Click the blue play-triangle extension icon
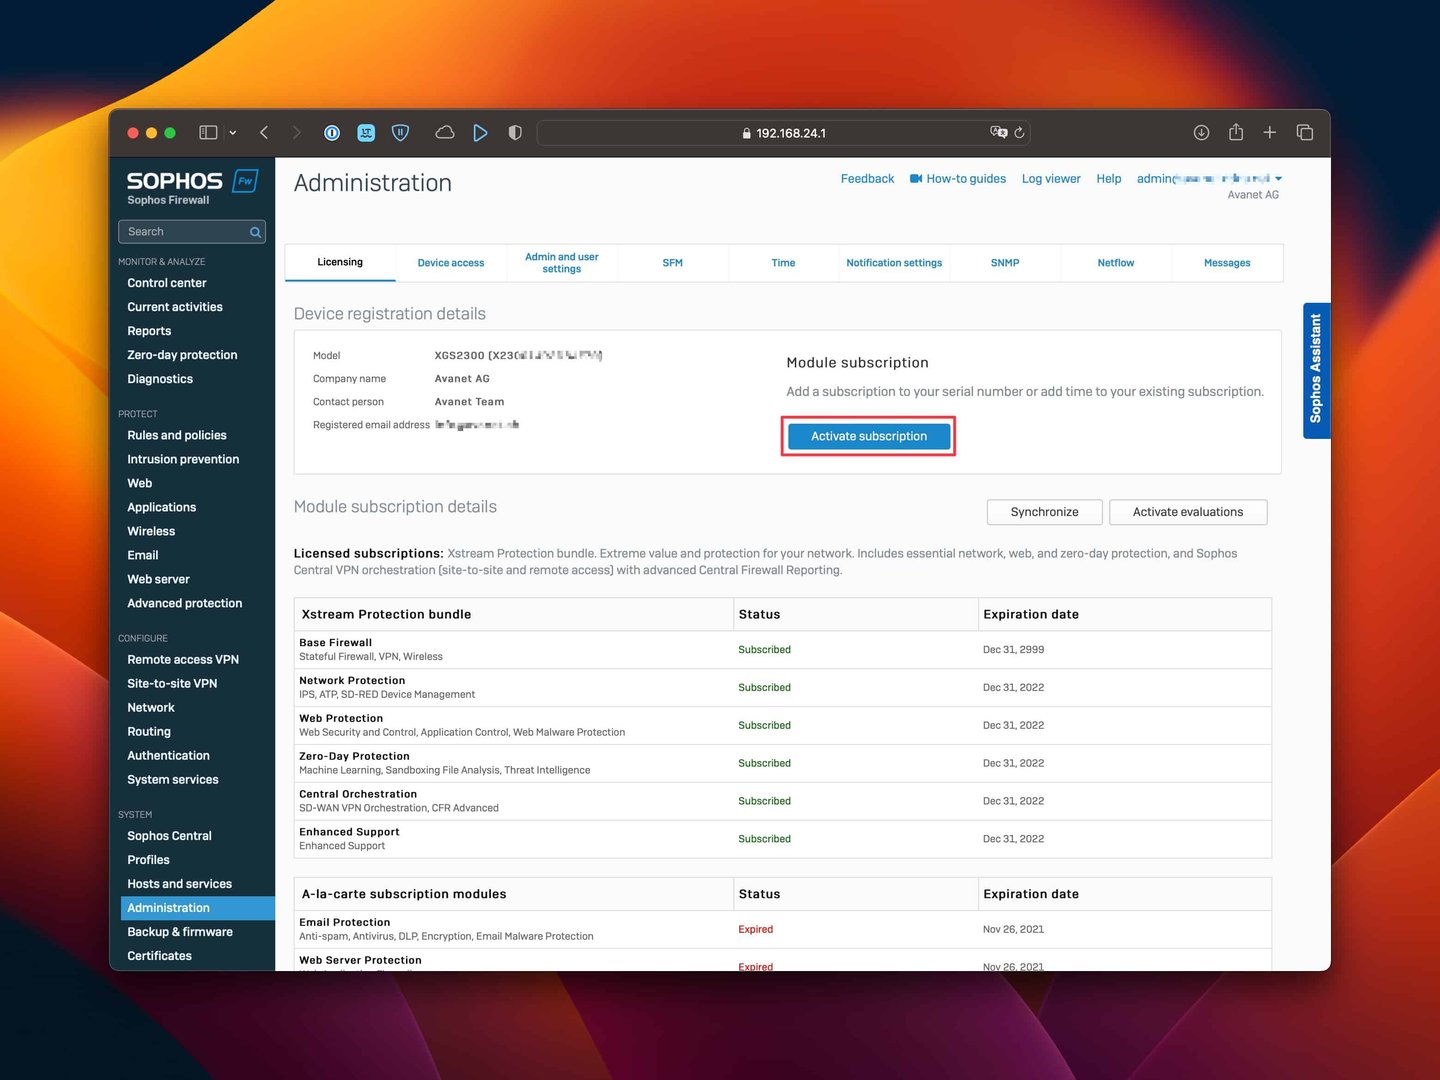The height and width of the screenshot is (1080, 1440). pos(480,132)
